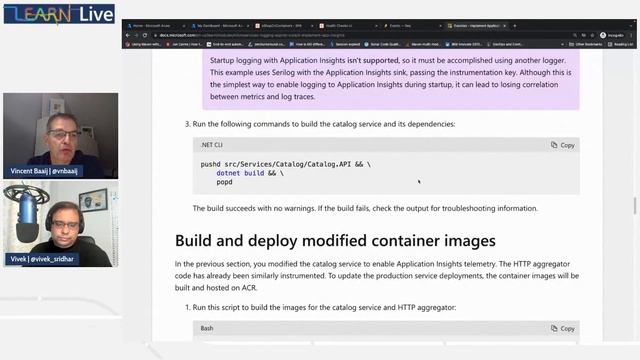Screen dimensions: 640x360
Task: Copy the .NET CLI pushd command
Action: [x=563, y=145]
